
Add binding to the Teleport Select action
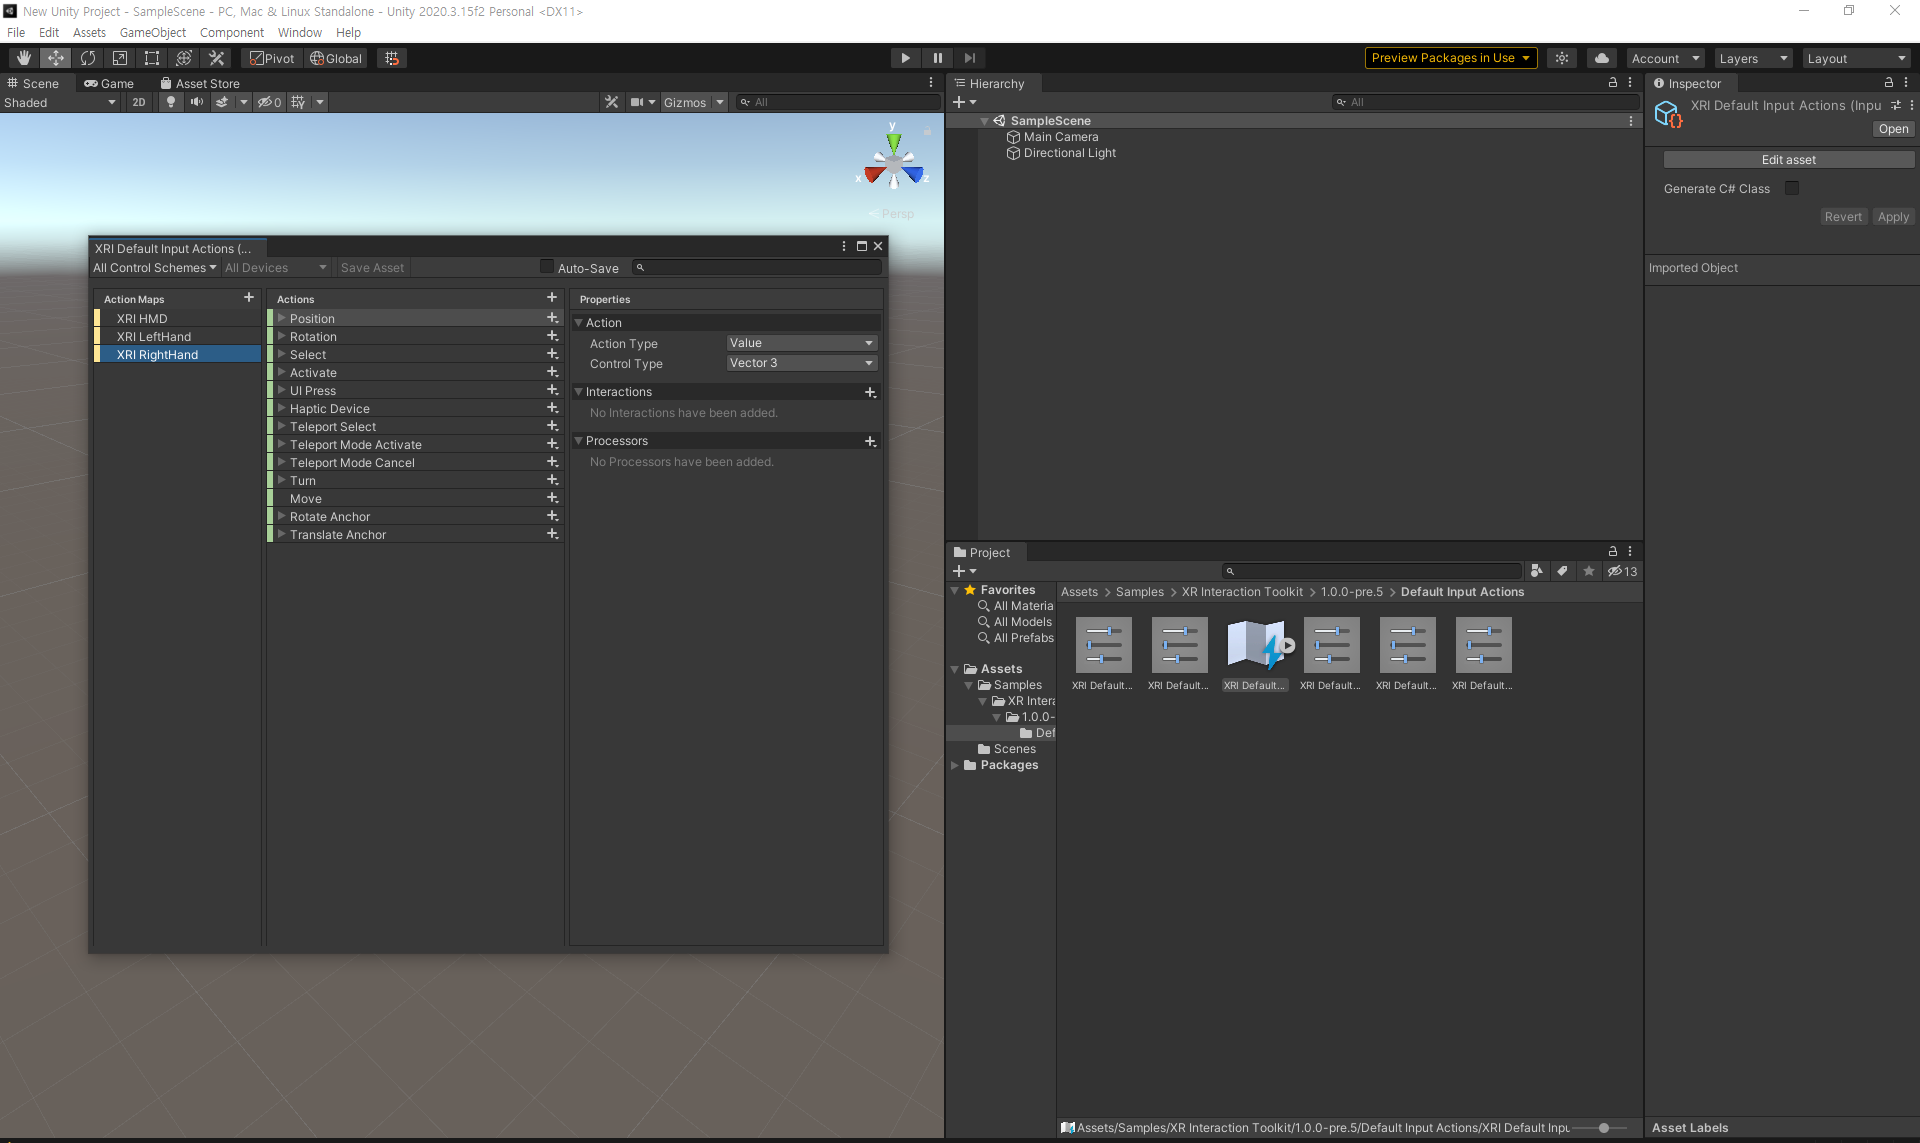[x=552, y=426]
